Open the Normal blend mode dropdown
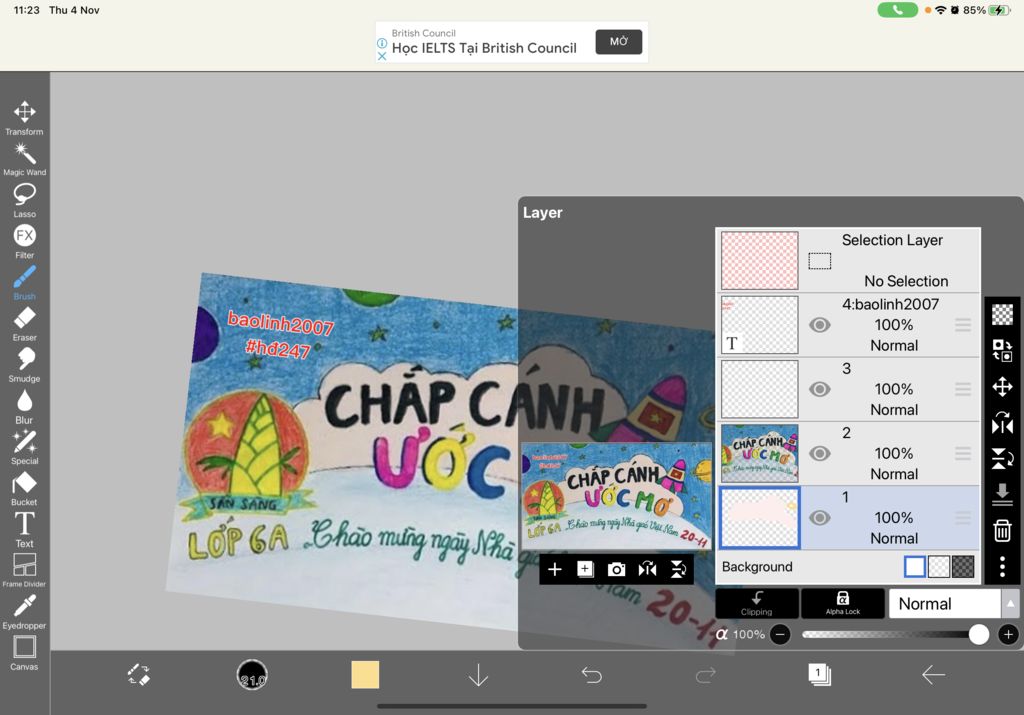 [952, 603]
